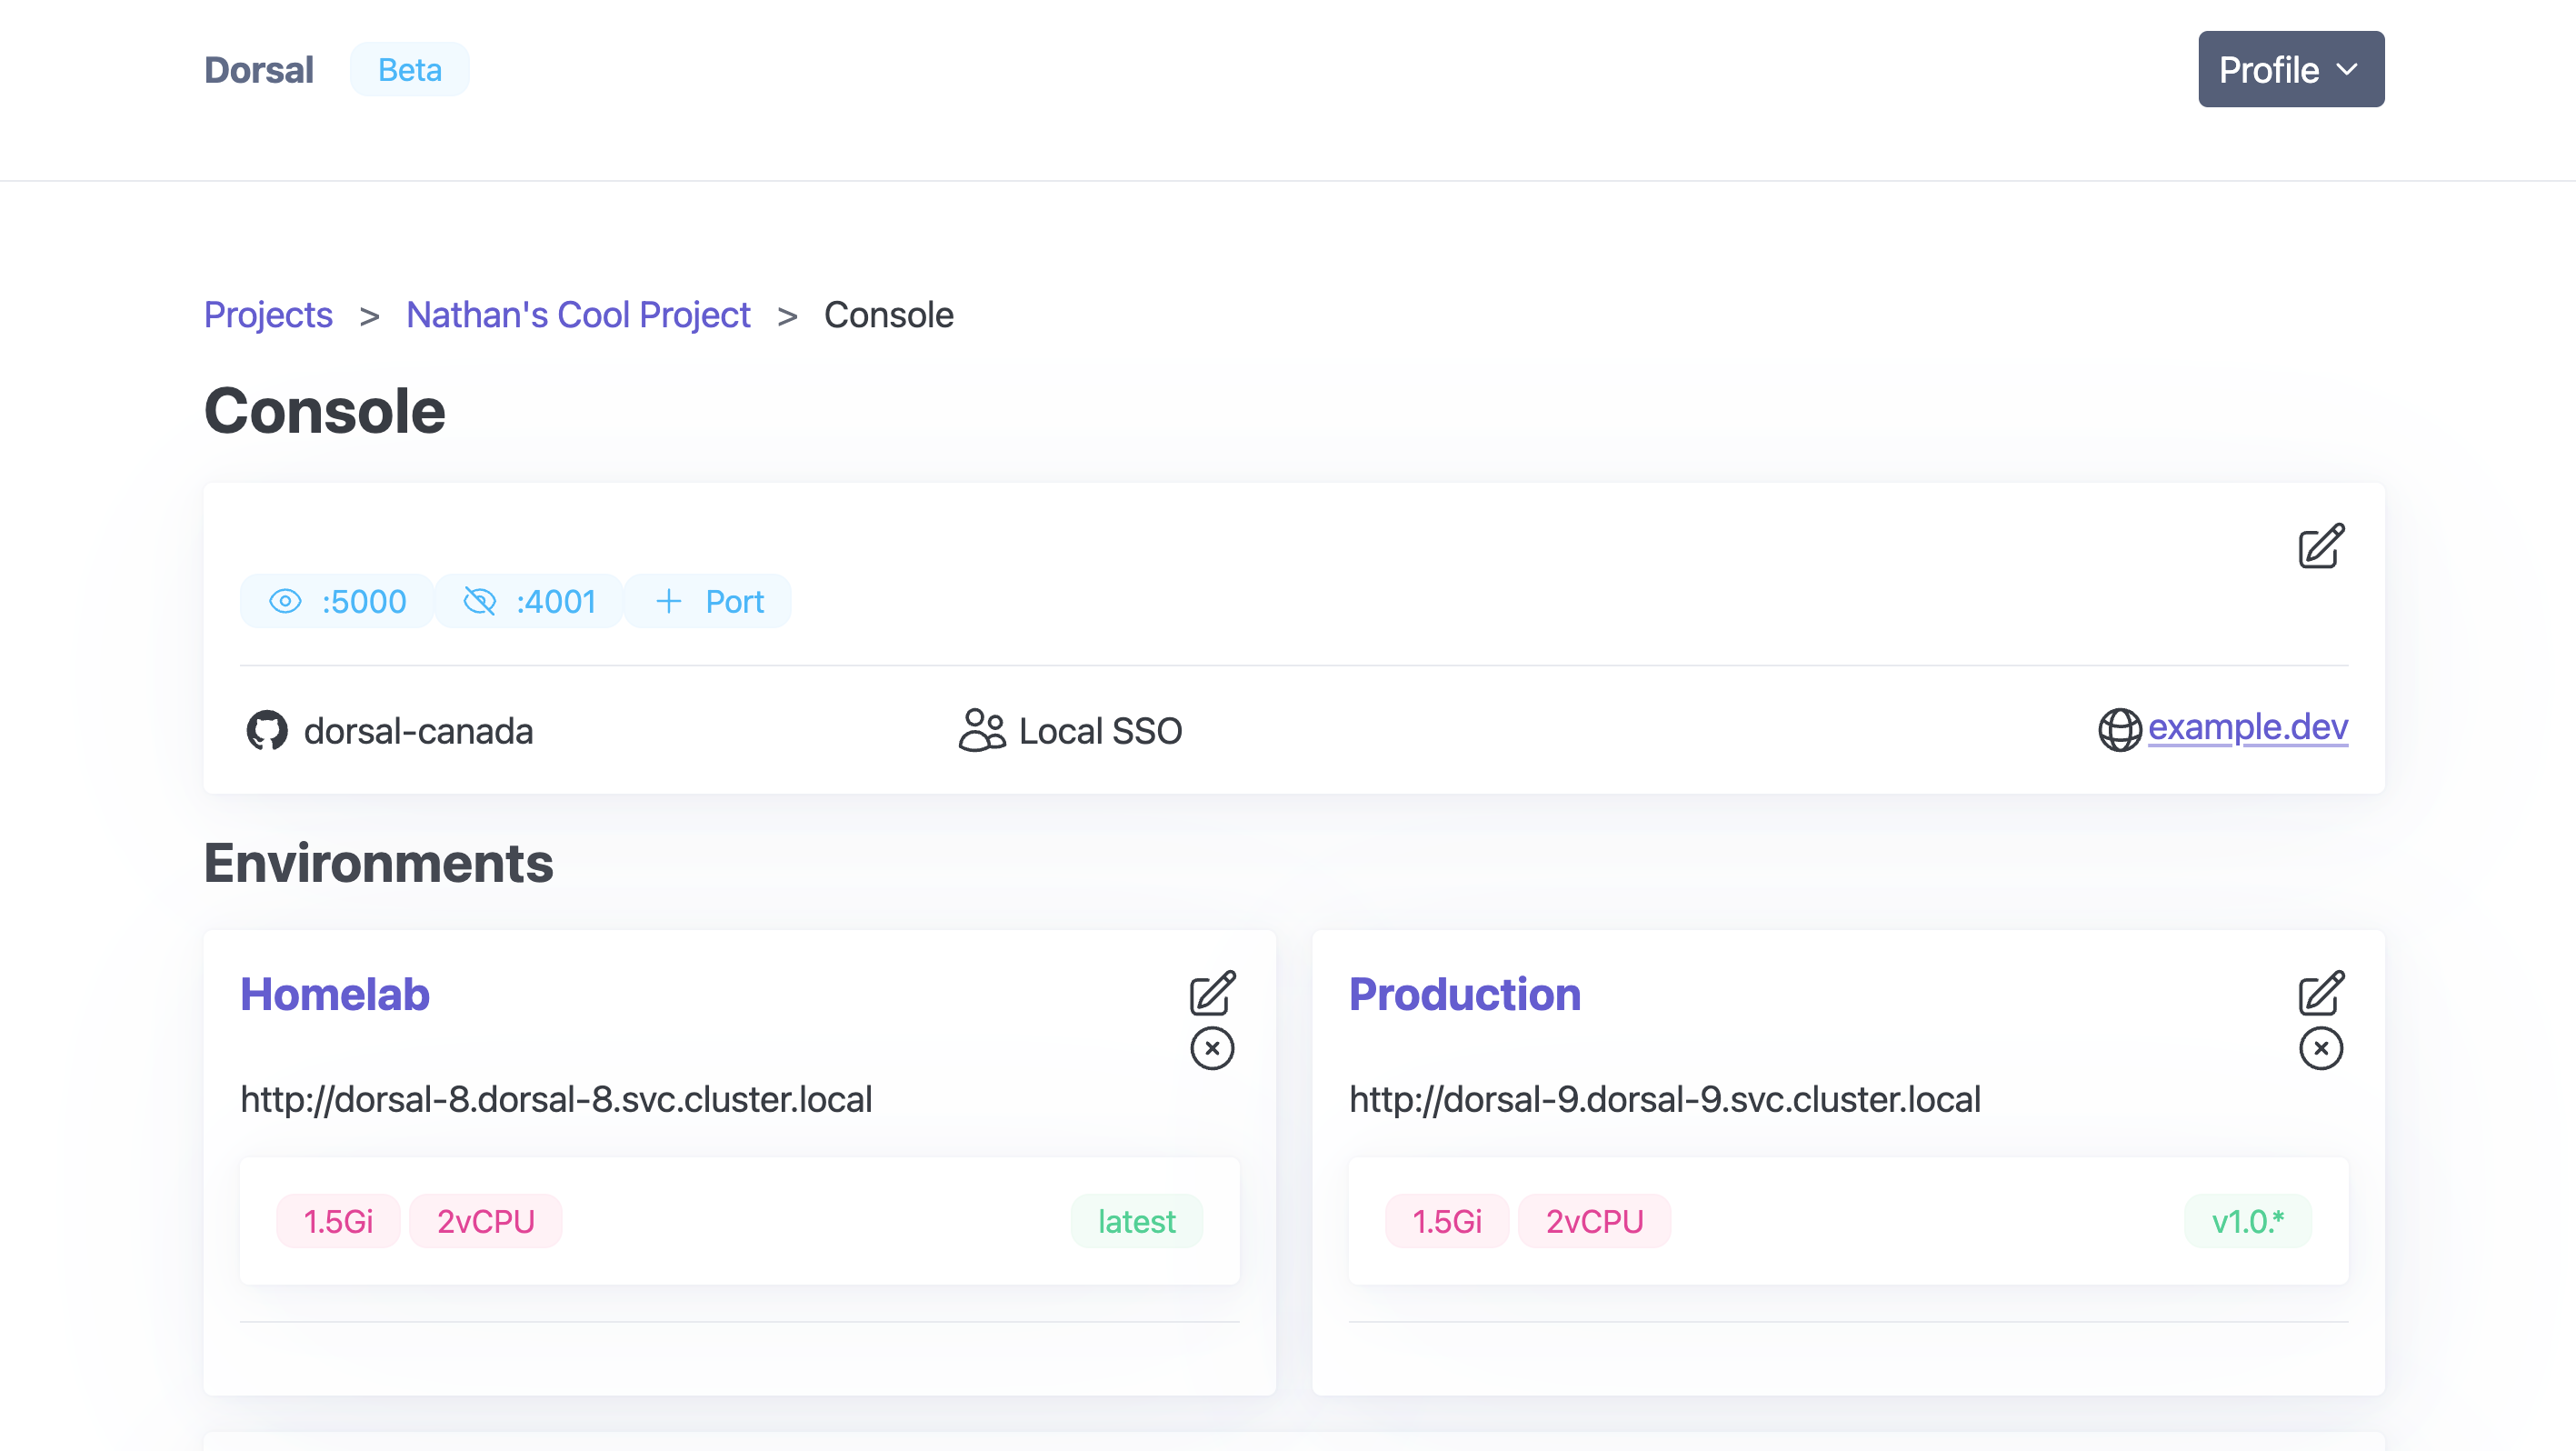Click Homelab's 2vCPU badge

[486, 1221]
